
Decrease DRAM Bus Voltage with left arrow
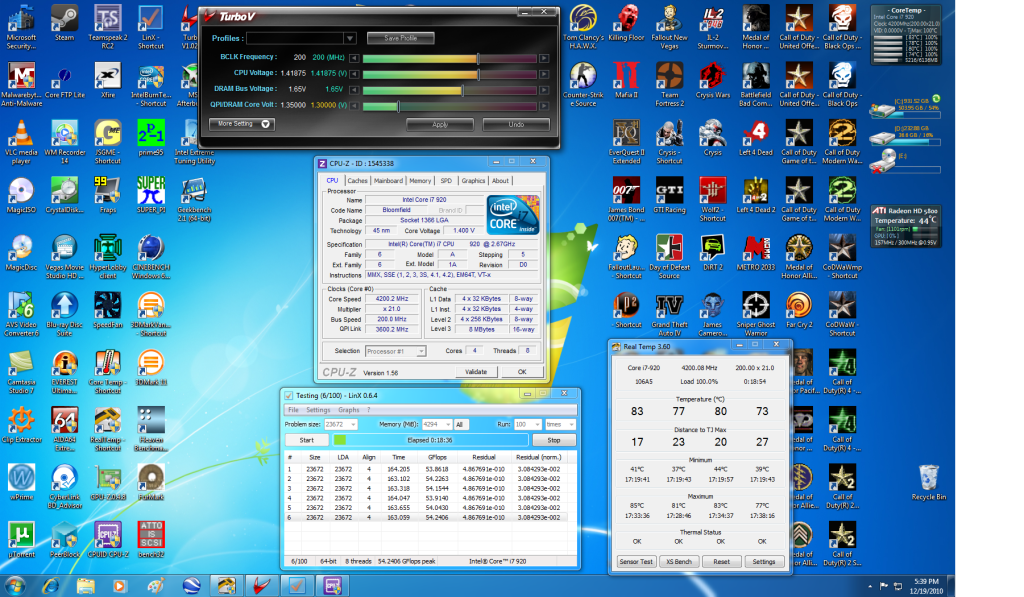(x=354, y=89)
